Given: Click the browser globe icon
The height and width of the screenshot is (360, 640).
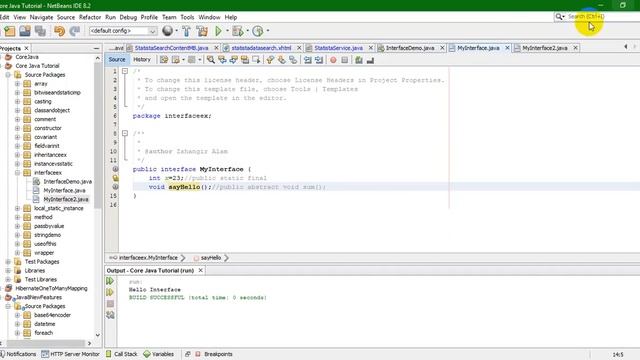Looking at the screenshot, I should [167, 31].
